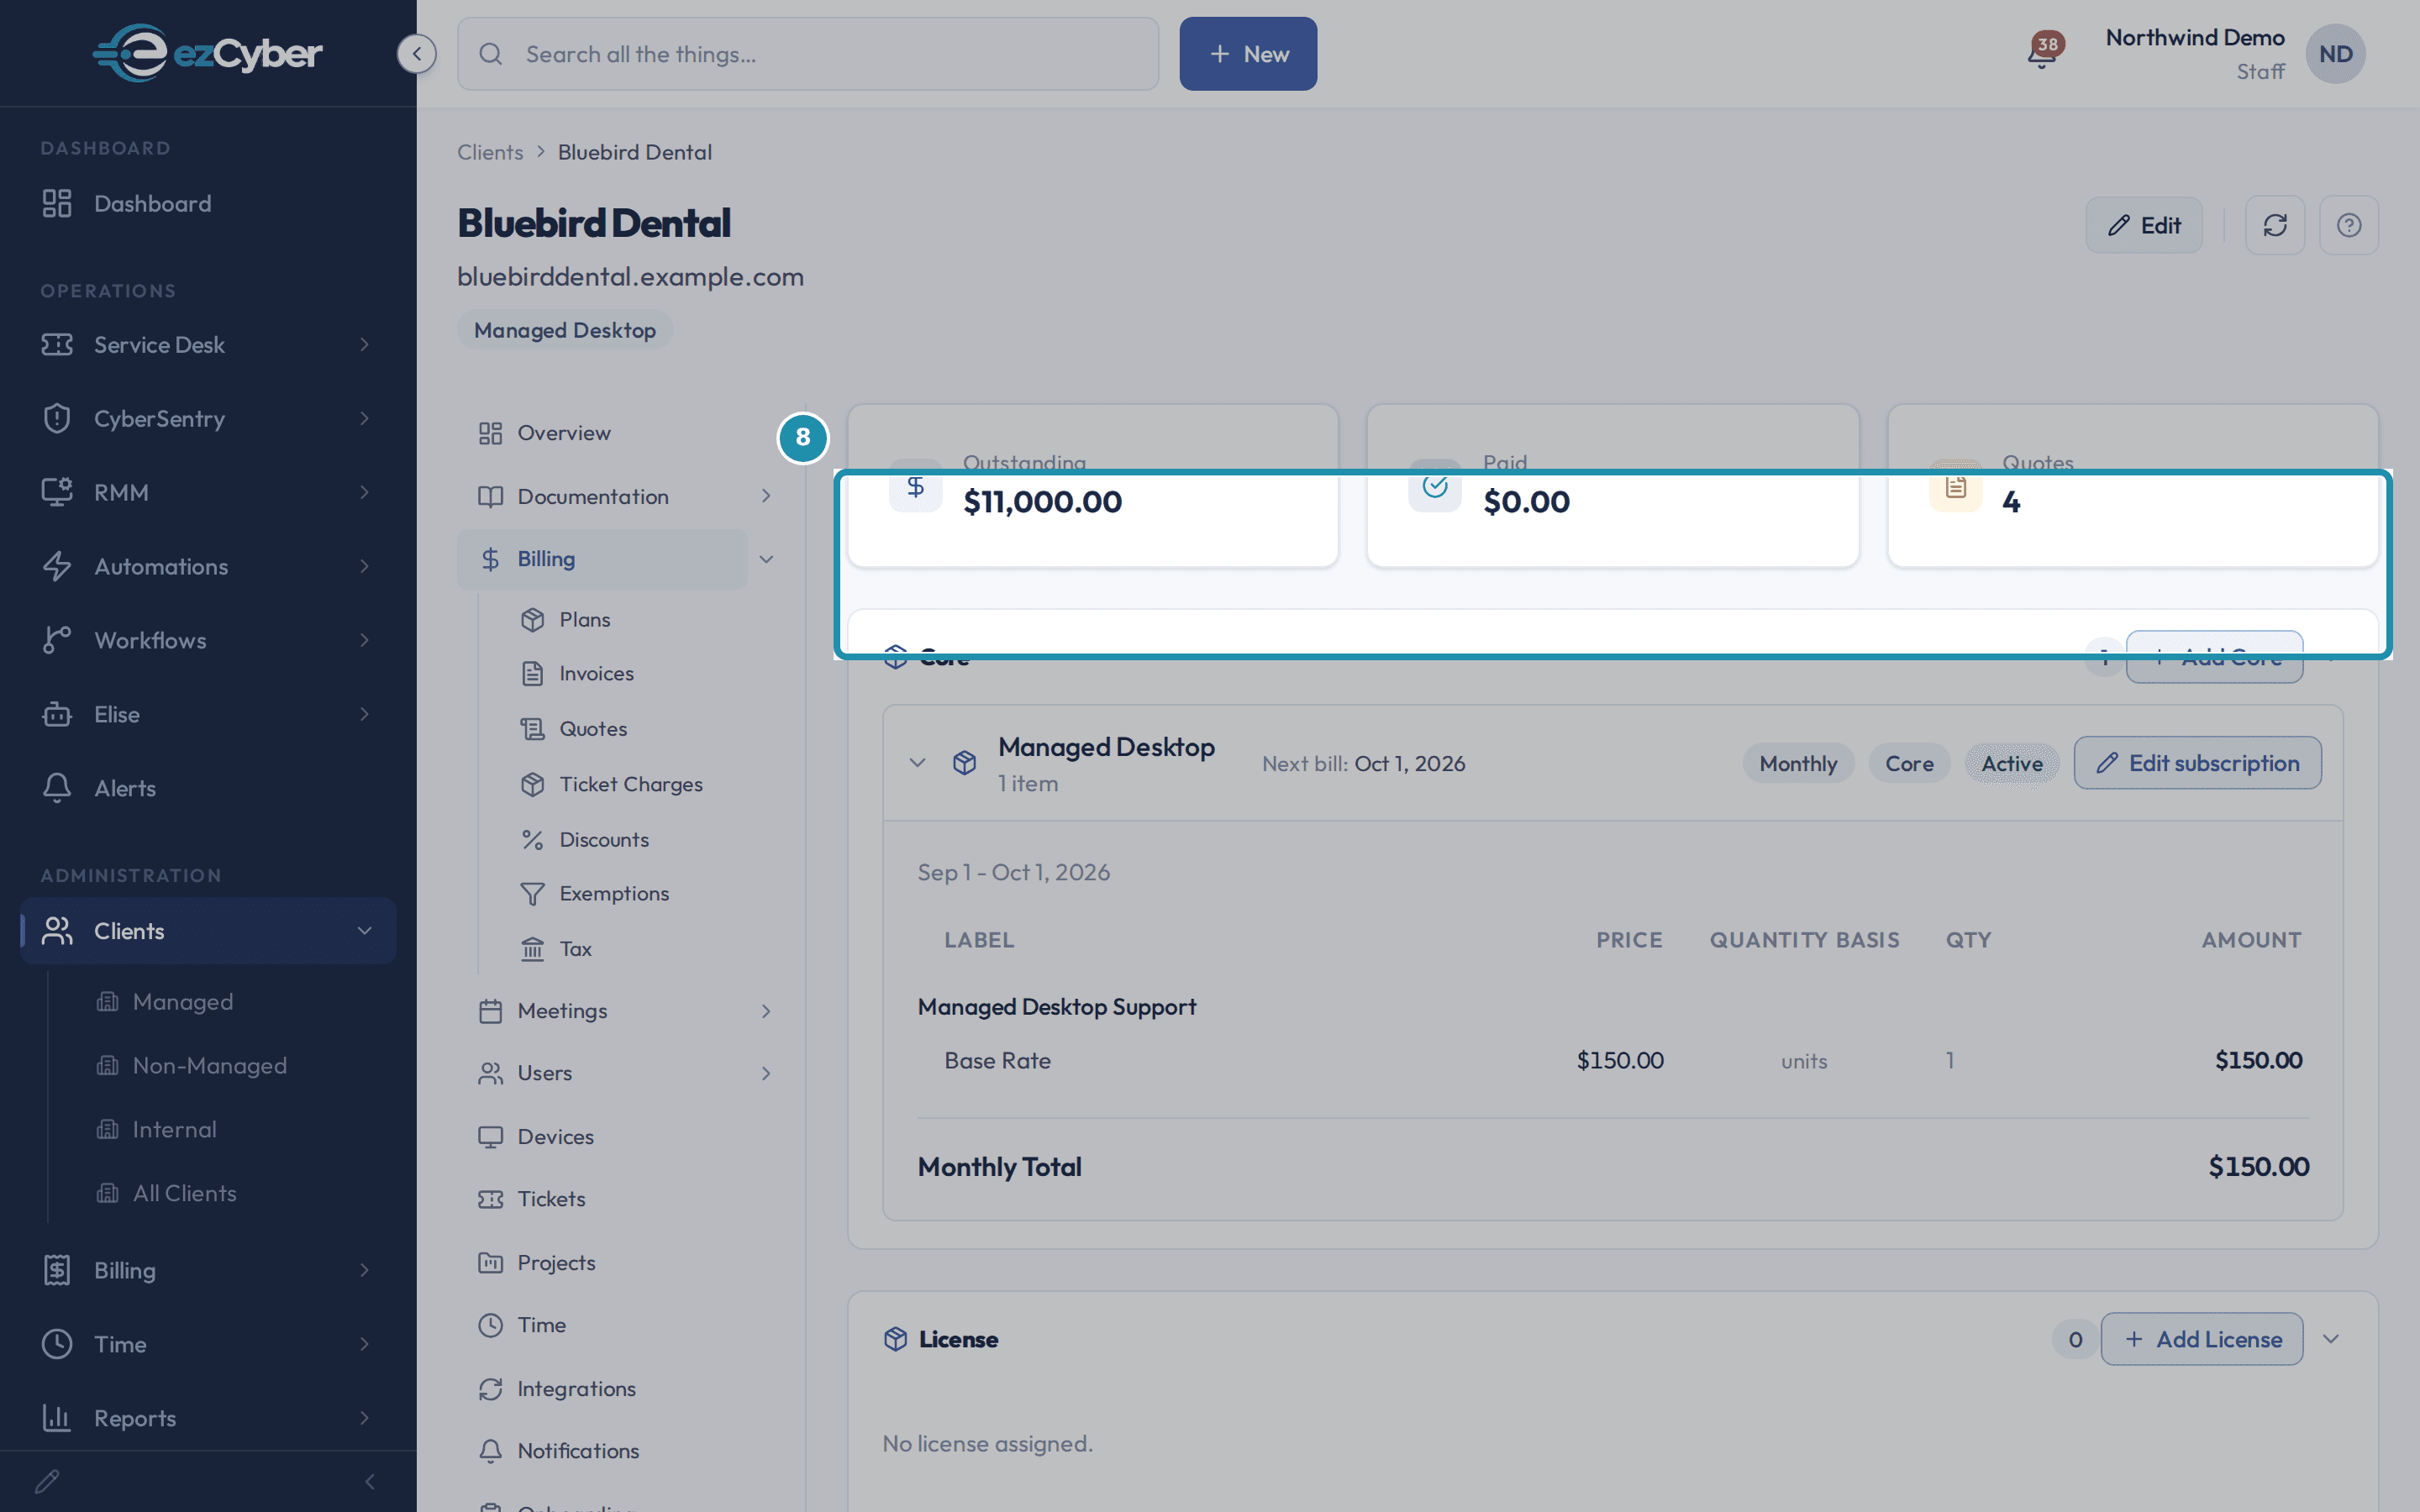This screenshot has height=1512, width=2420.
Task: Click the Add License button
Action: click(x=2202, y=1340)
